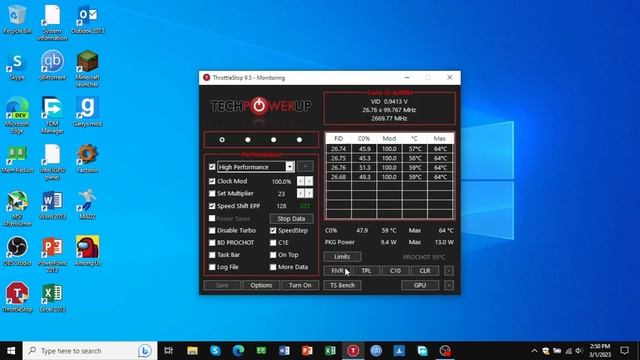Open the Limits window

tap(342, 257)
